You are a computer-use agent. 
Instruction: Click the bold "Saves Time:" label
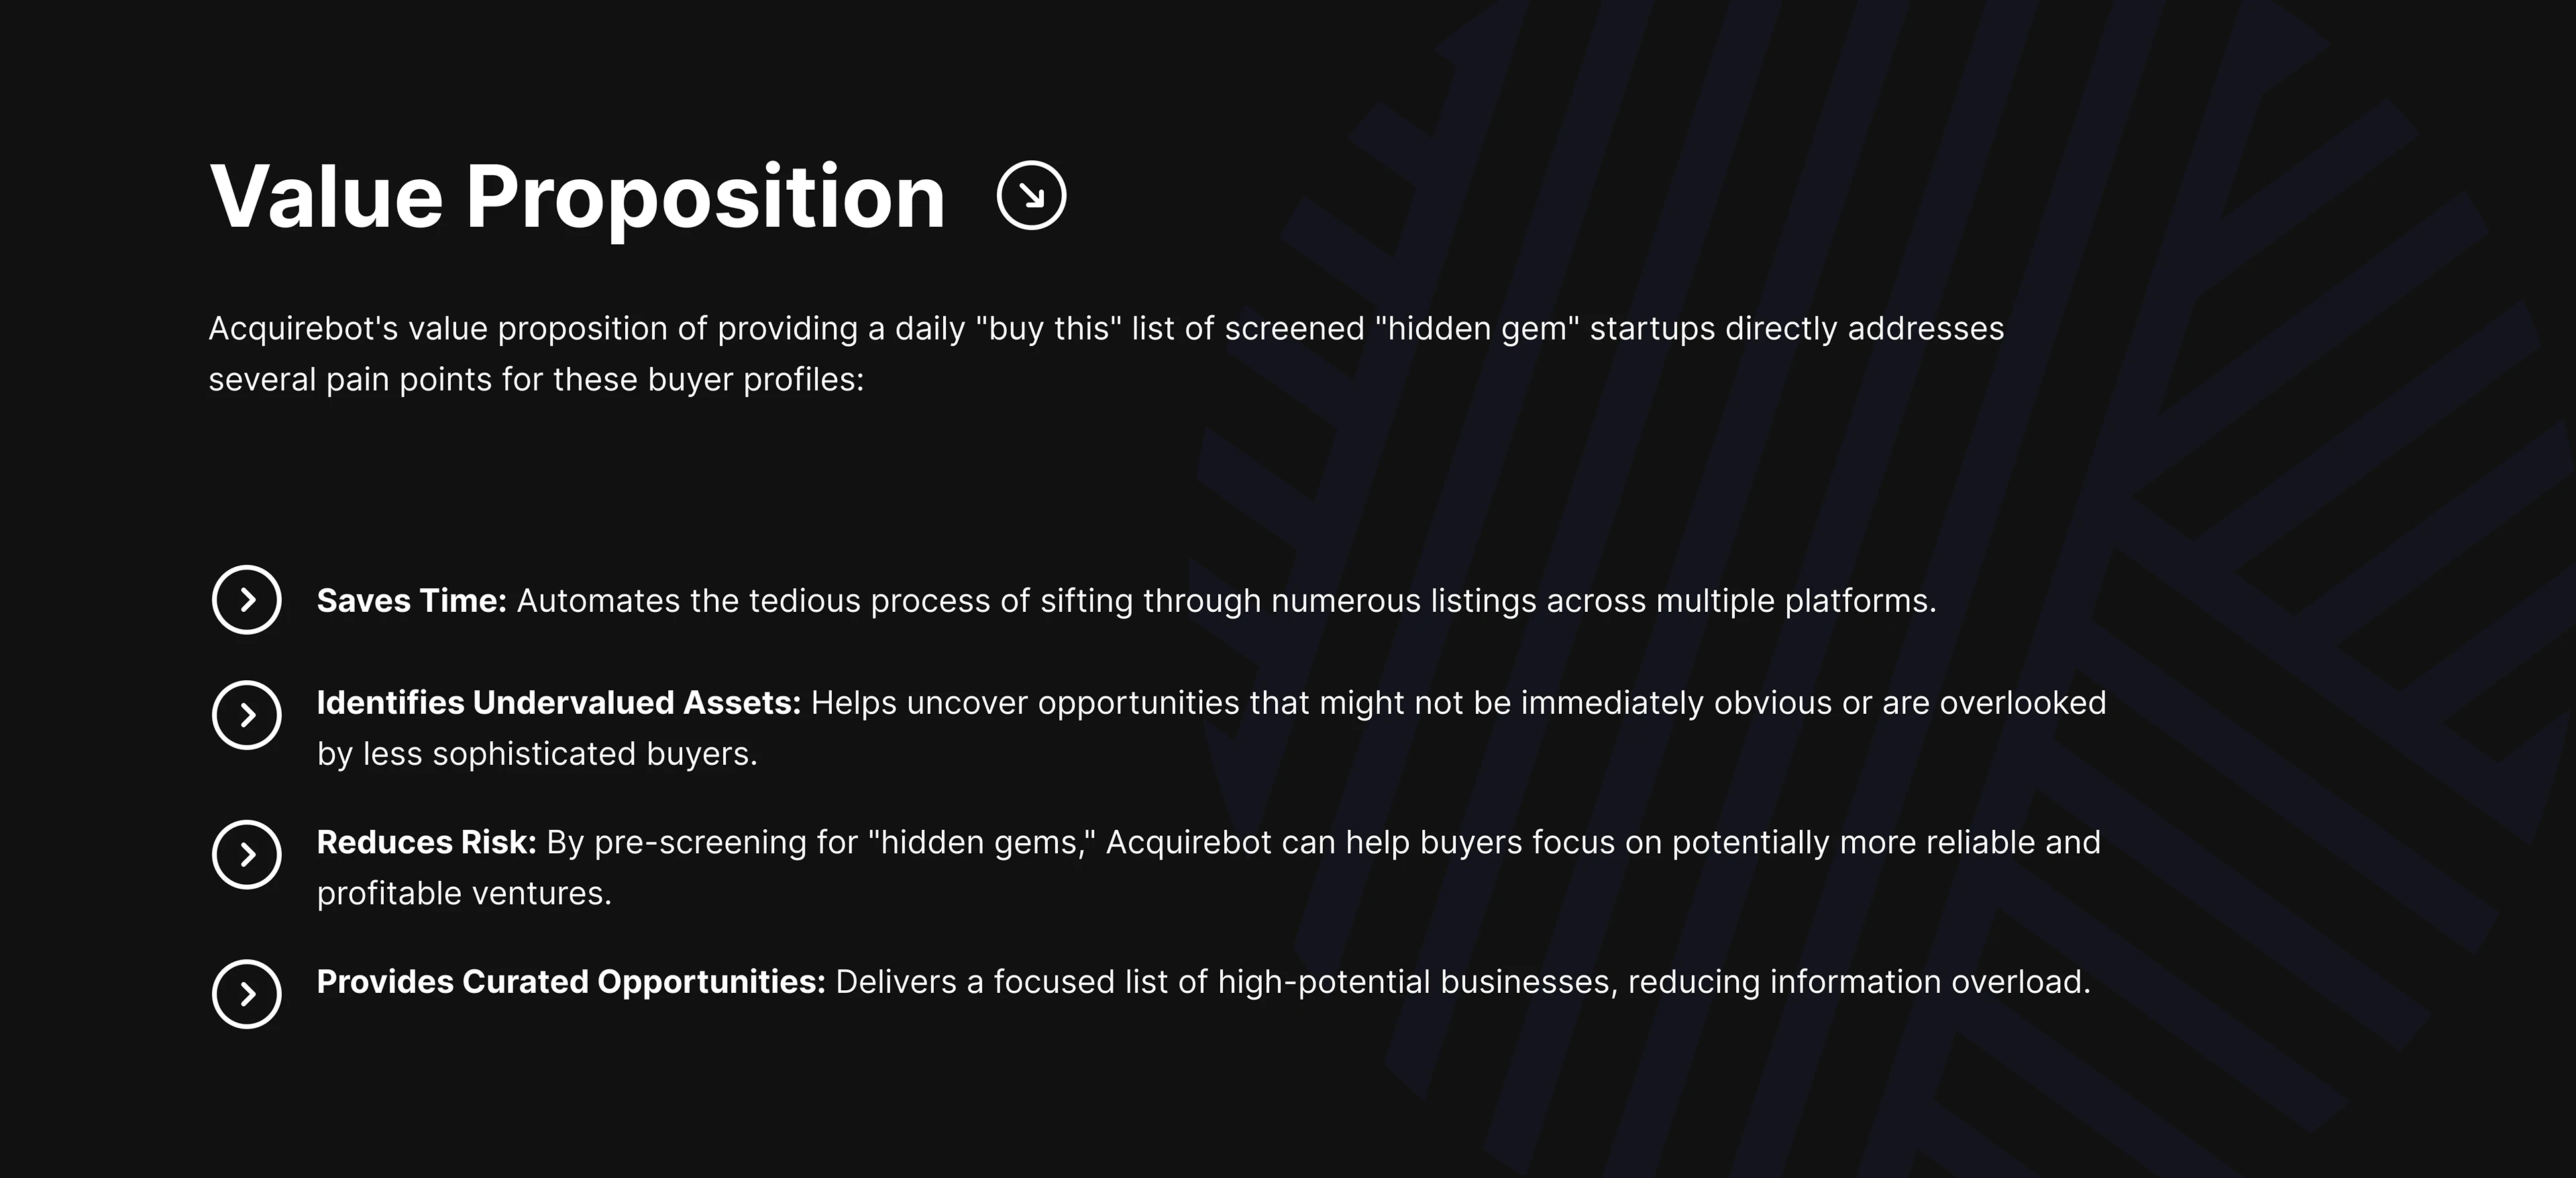tap(412, 601)
